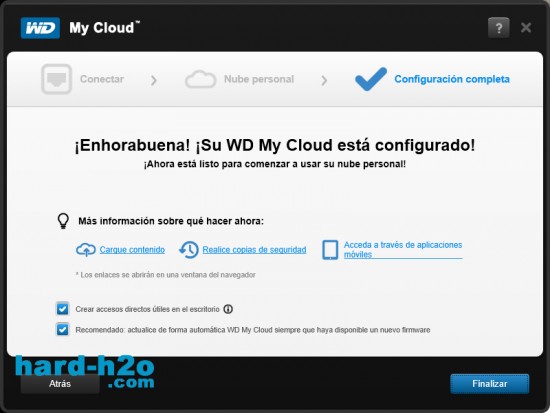Open the Cargue contenido link
The height and width of the screenshot is (413, 550).
click(132, 250)
